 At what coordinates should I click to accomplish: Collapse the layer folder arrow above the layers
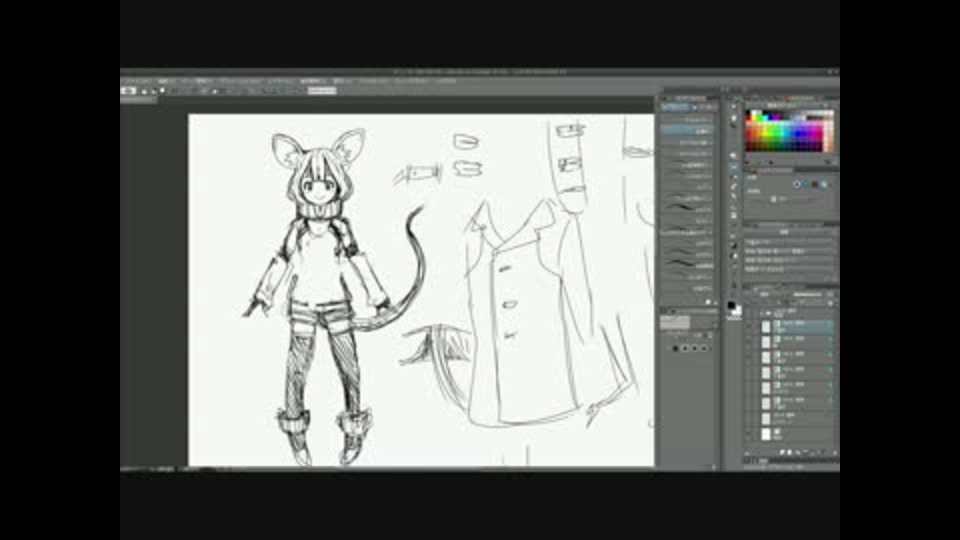click(x=762, y=313)
